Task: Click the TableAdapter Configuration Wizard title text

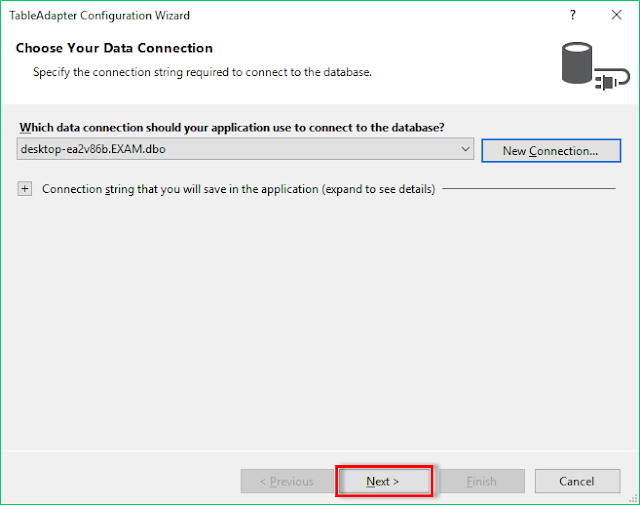Action: click(99, 16)
